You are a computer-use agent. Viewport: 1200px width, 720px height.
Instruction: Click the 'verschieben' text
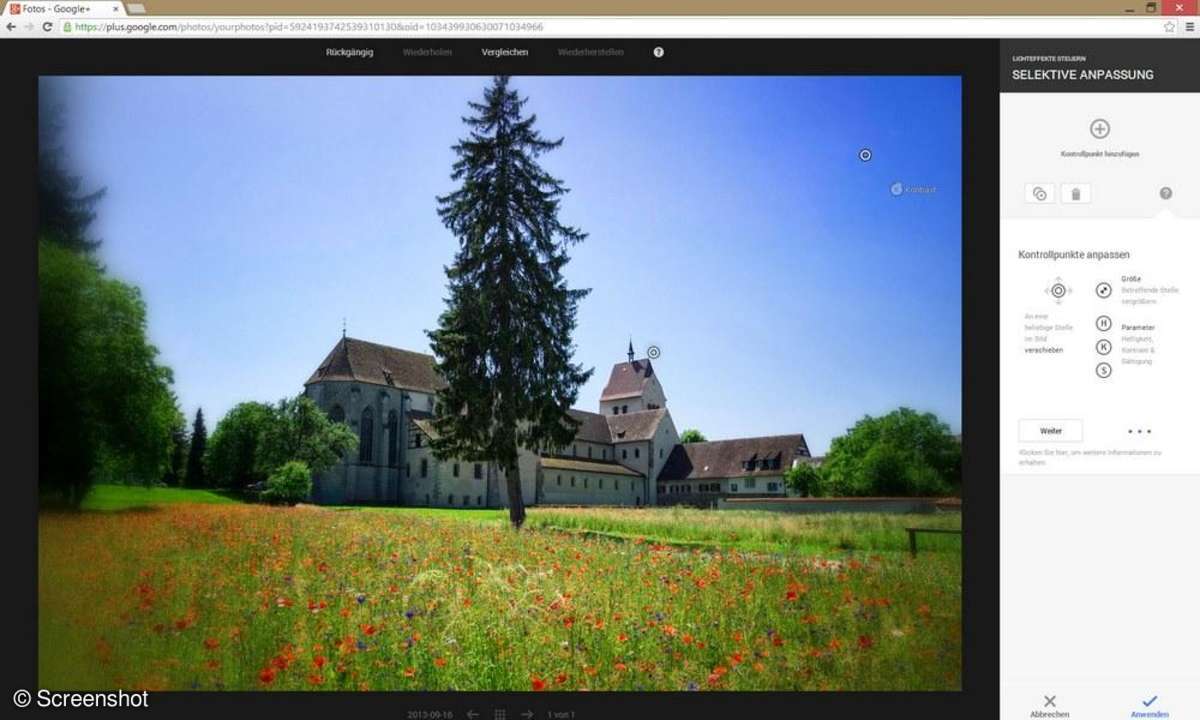pyautogui.click(x=1043, y=350)
